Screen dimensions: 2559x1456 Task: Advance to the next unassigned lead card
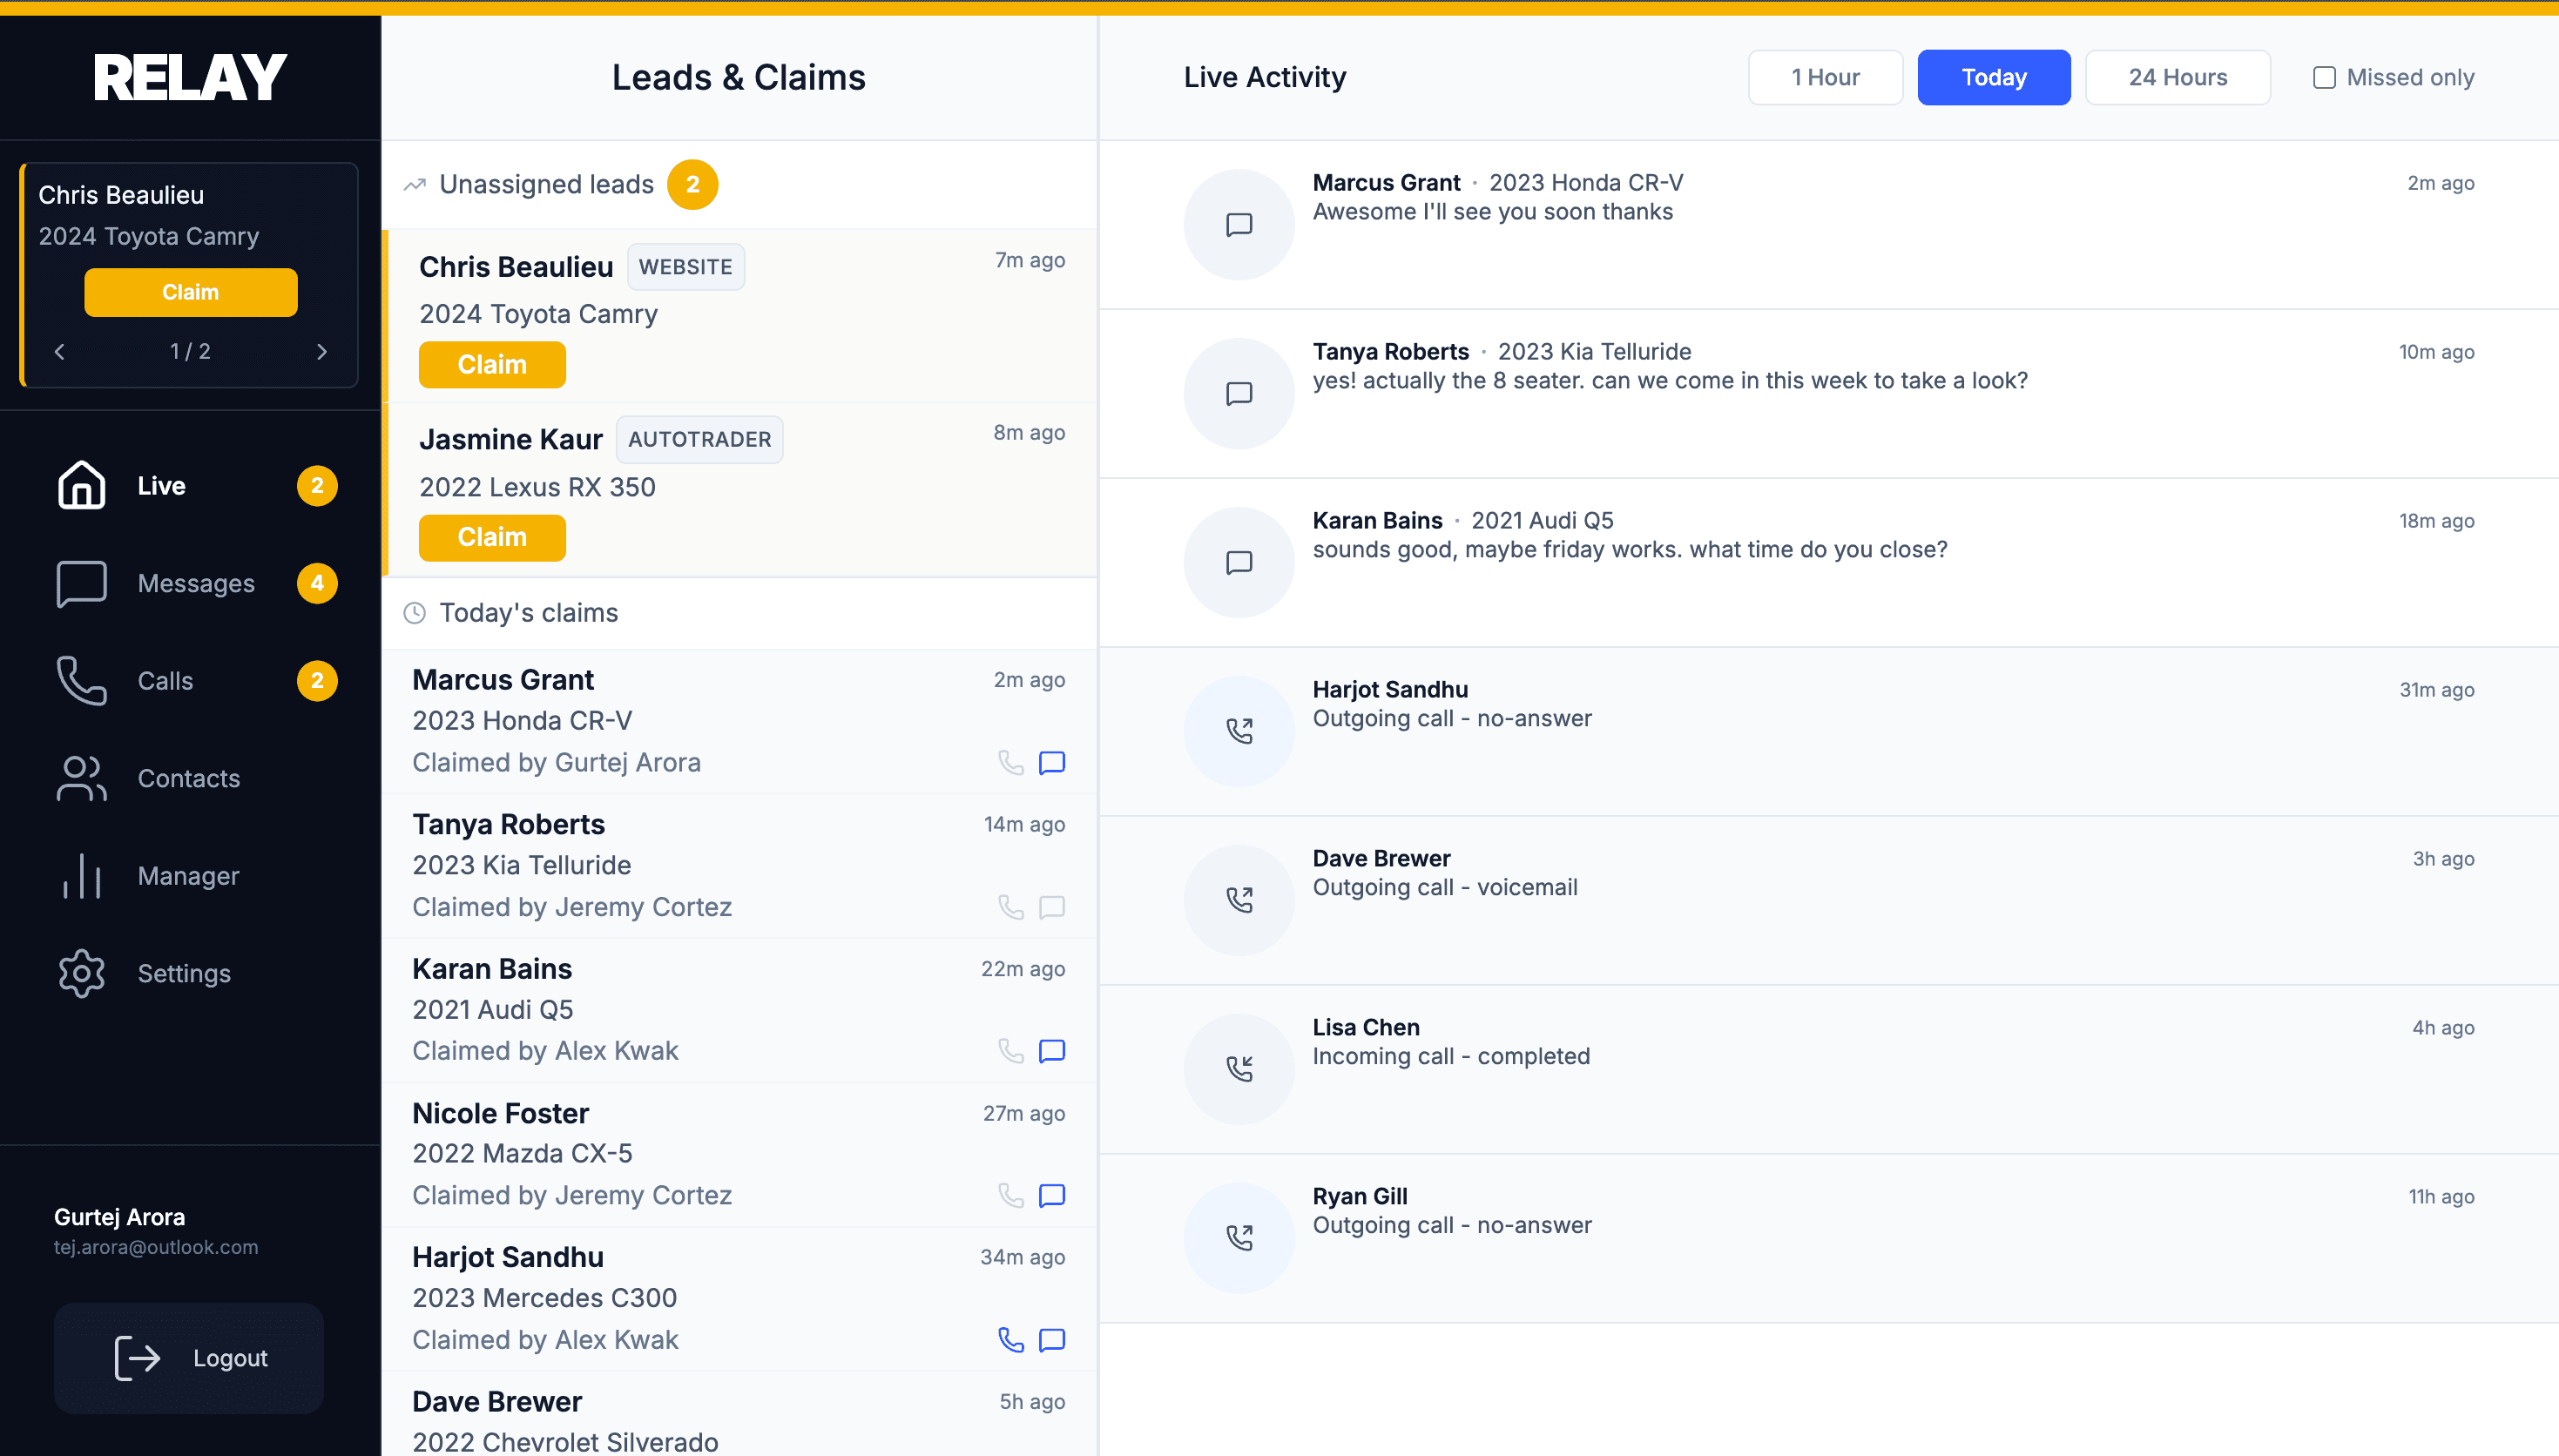322,351
